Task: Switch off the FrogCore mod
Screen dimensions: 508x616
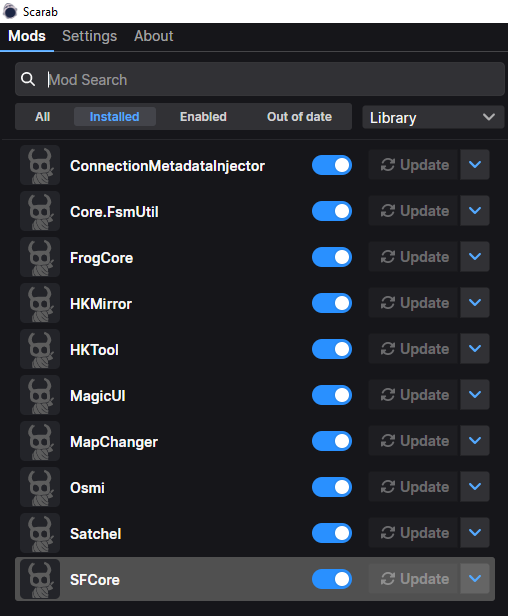Action: coord(332,257)
